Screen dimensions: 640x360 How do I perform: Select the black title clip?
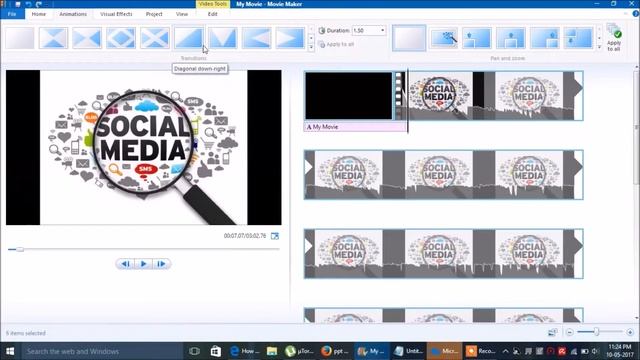pyautogui.click(x=349, y=96)
